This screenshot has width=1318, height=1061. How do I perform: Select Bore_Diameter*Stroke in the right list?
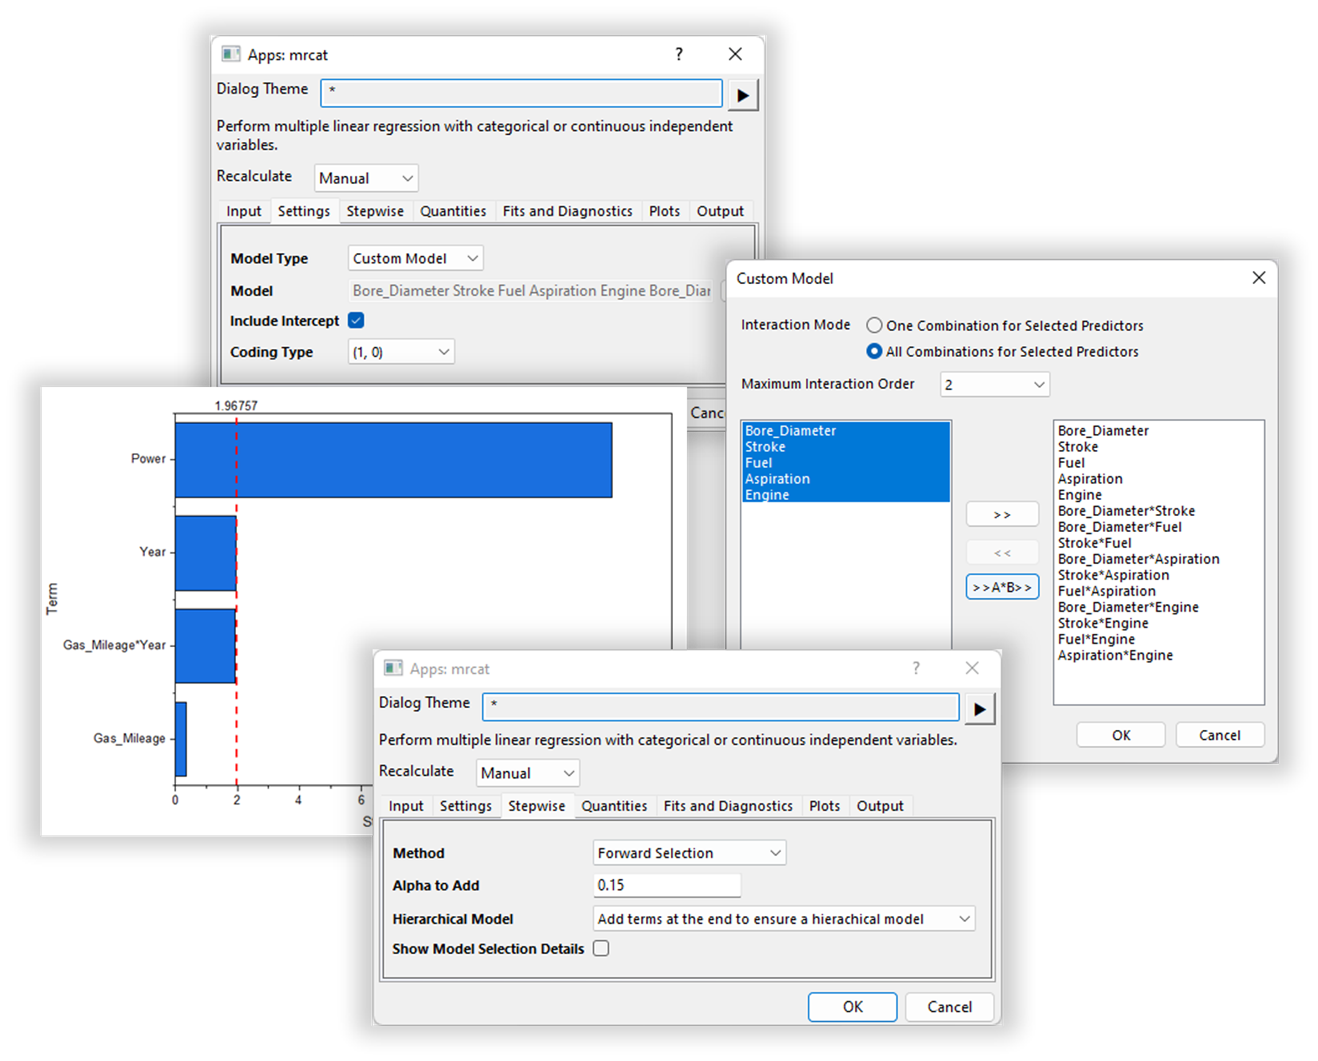coord(1126,511)
